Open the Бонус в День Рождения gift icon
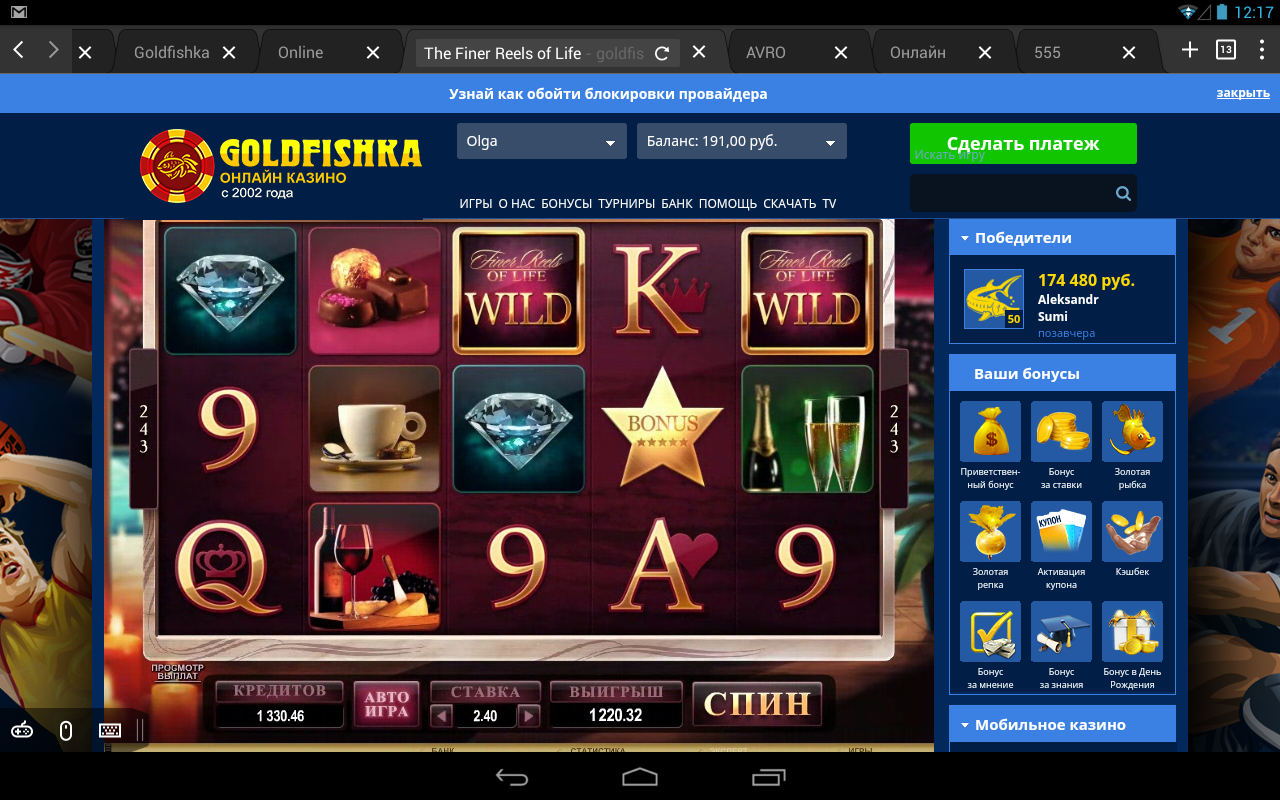This screenshot has height=800, width=1280. [1132, 631]
